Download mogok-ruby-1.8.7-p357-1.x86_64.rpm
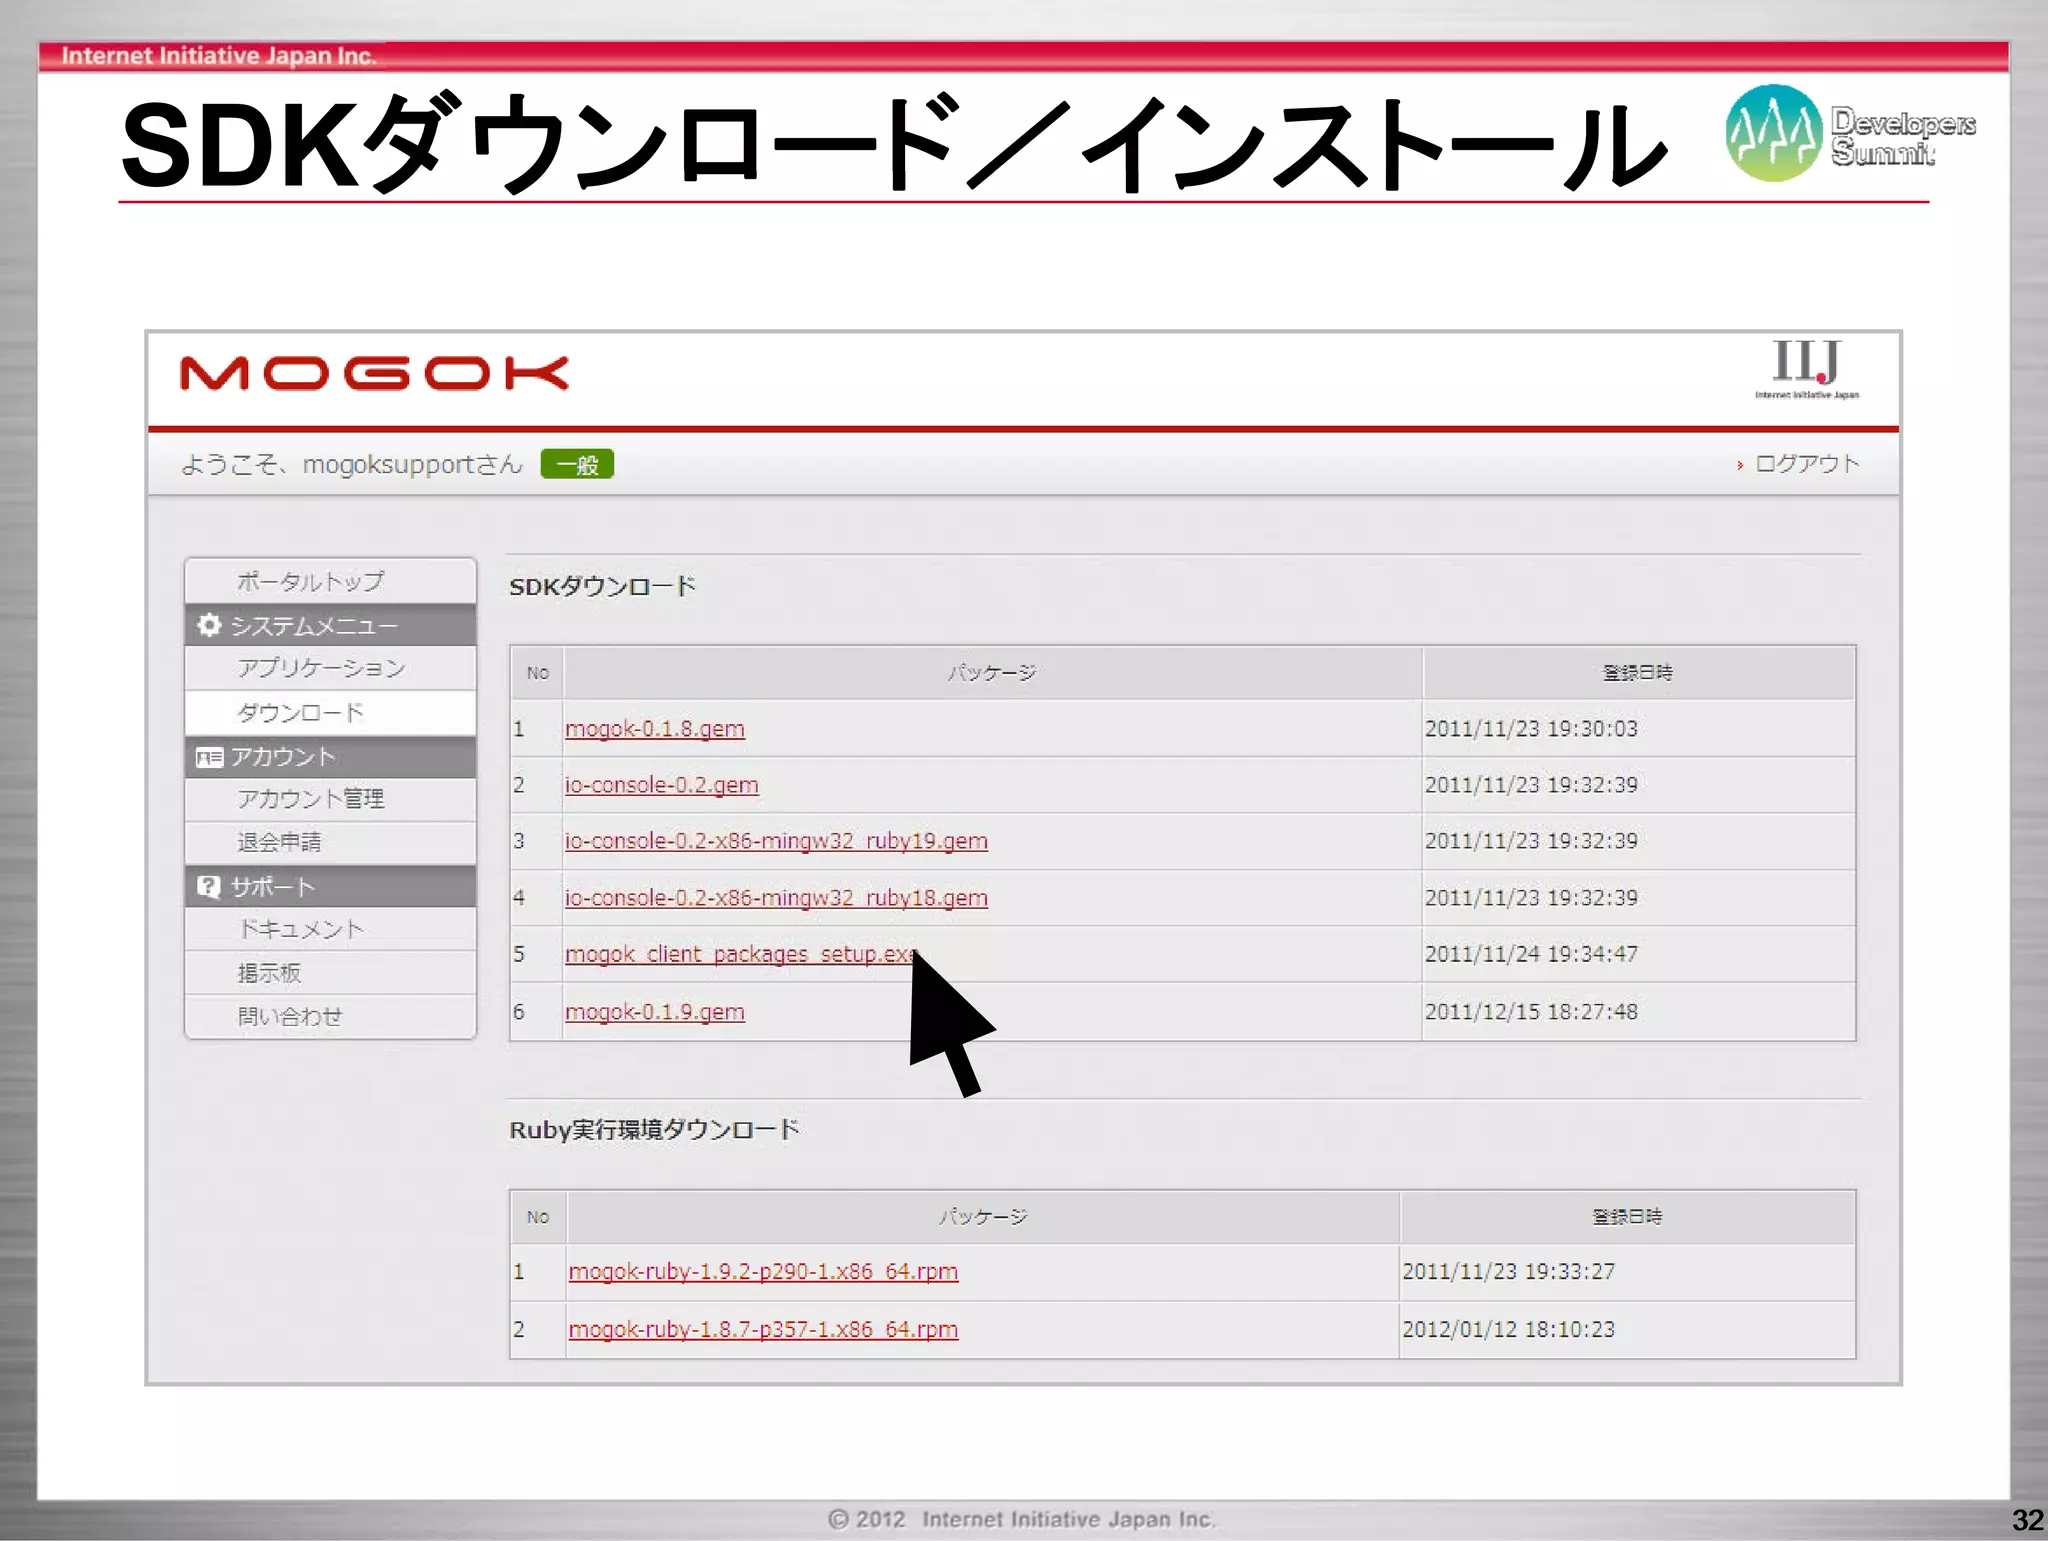Screen dimensions: 2048x1541 tap(763, 1329)
